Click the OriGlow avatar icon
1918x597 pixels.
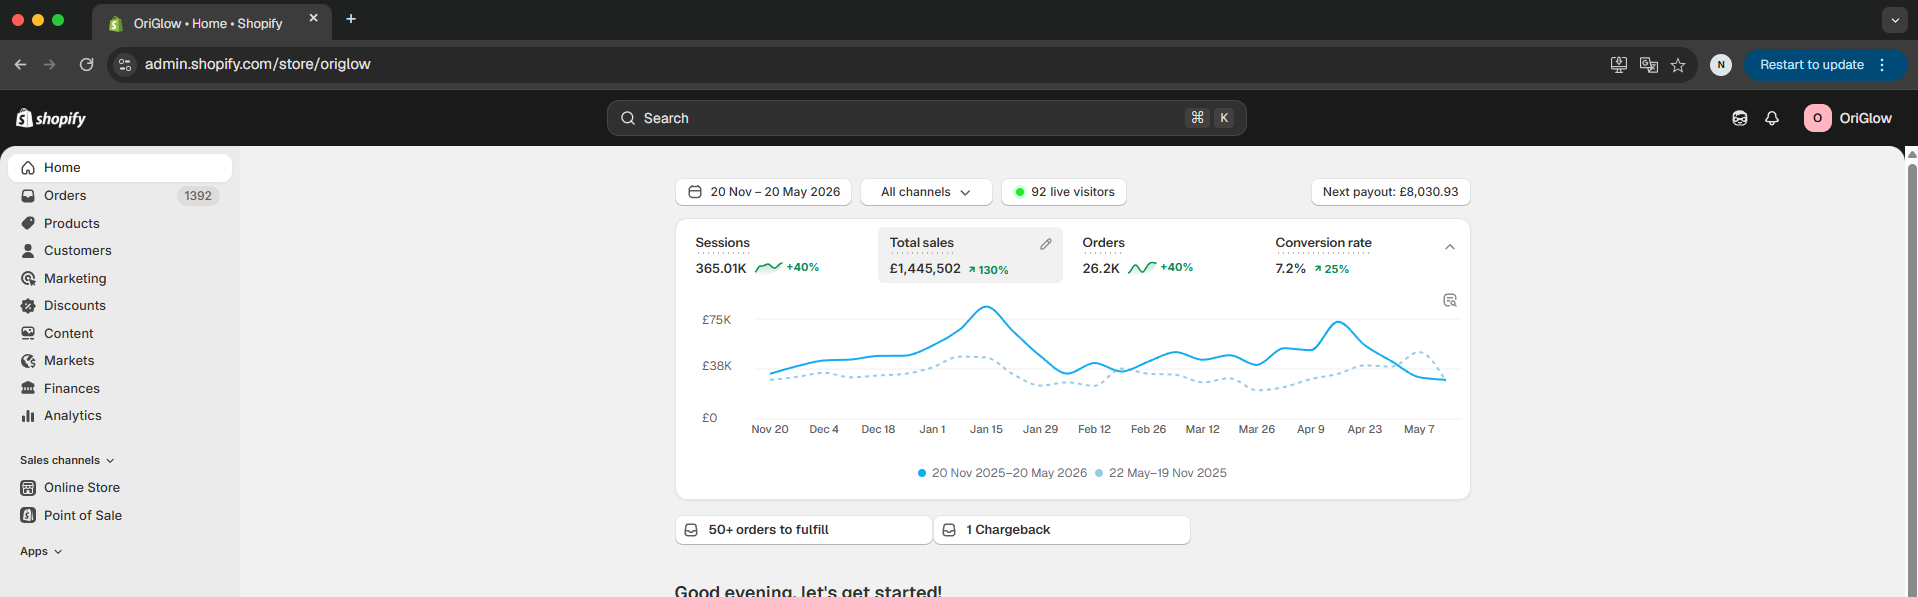click(x=1817, y=118)
